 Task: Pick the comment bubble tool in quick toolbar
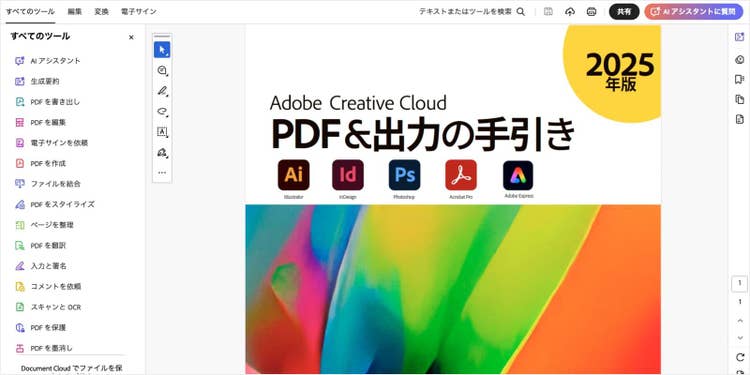(x=162, y=70)
